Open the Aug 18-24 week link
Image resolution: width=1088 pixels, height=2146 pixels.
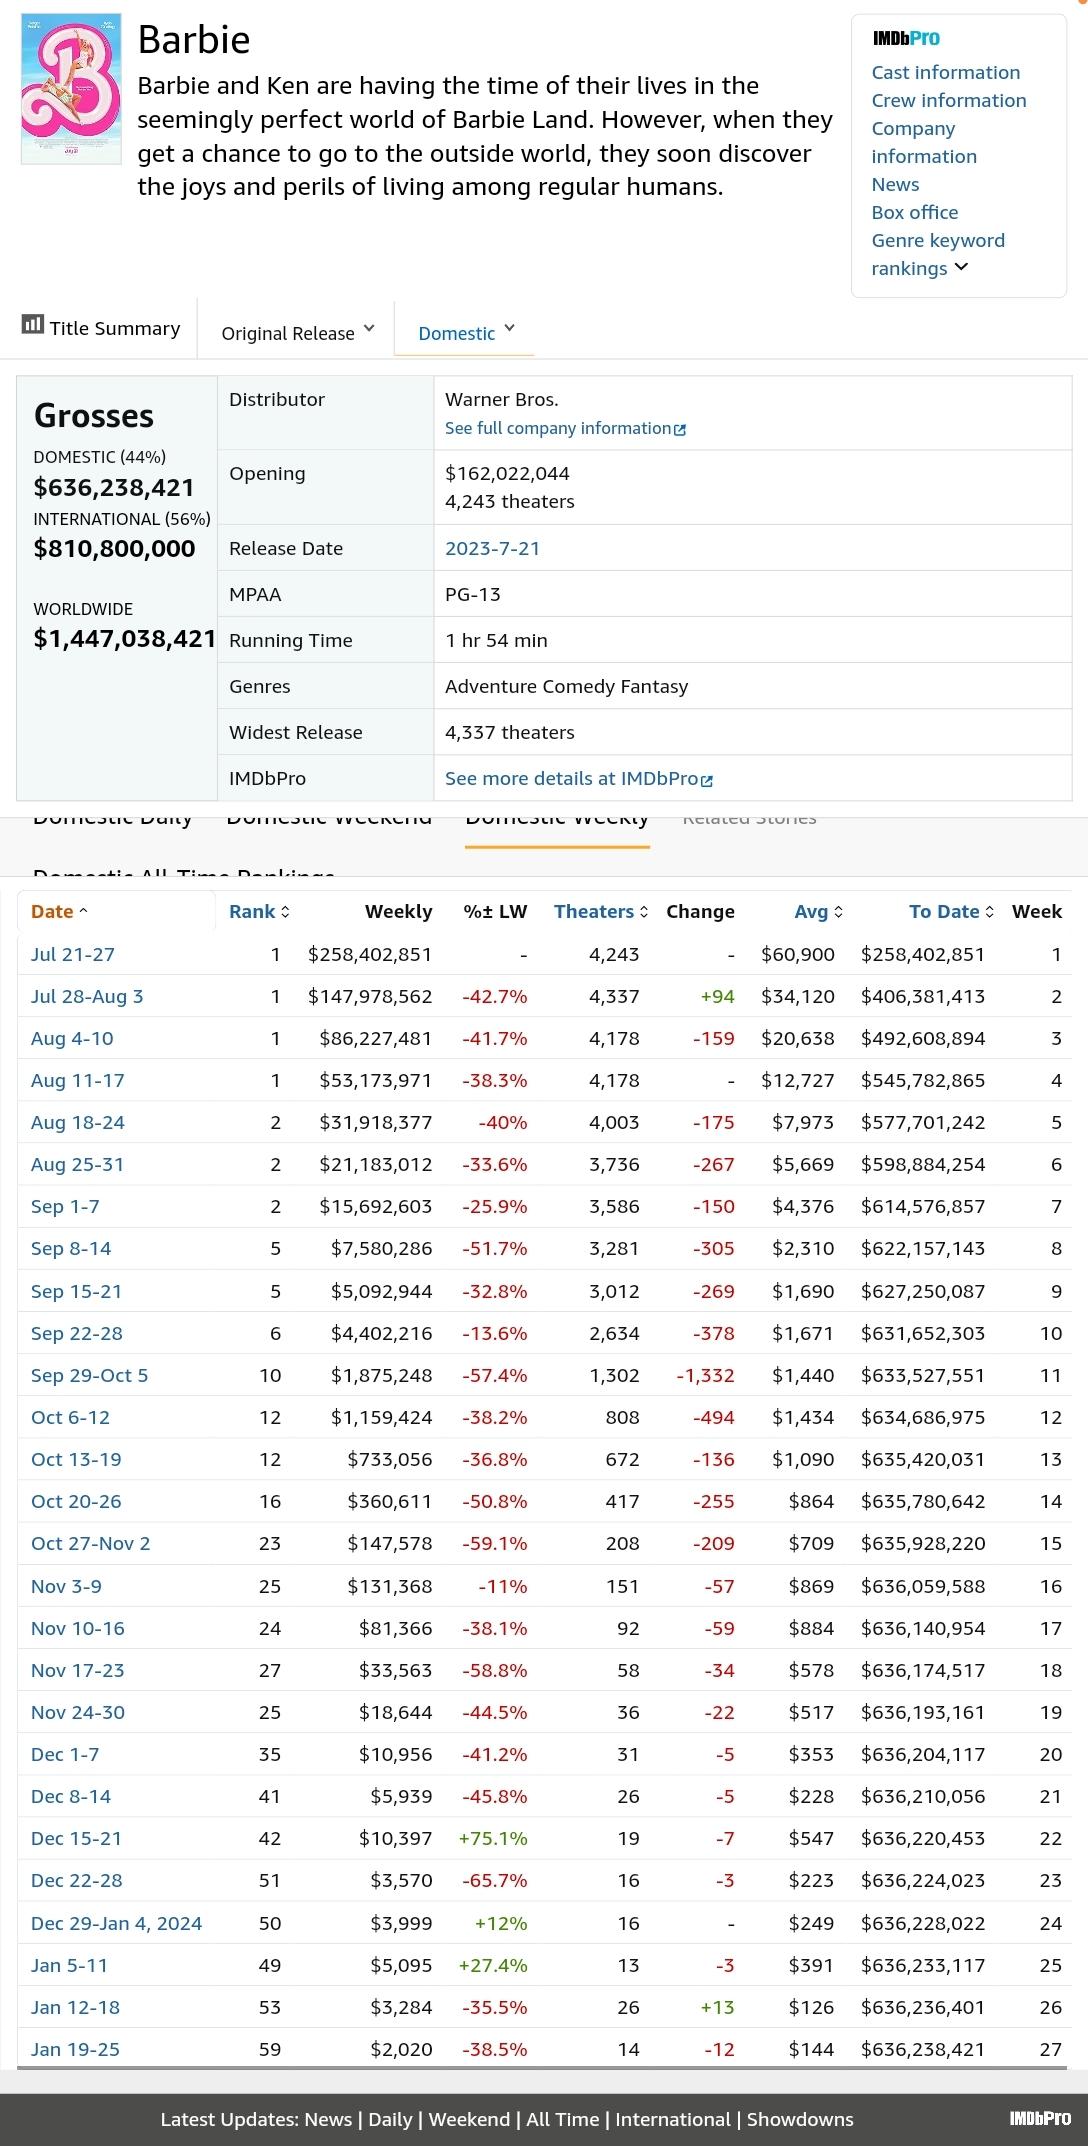pos(78,1122)
